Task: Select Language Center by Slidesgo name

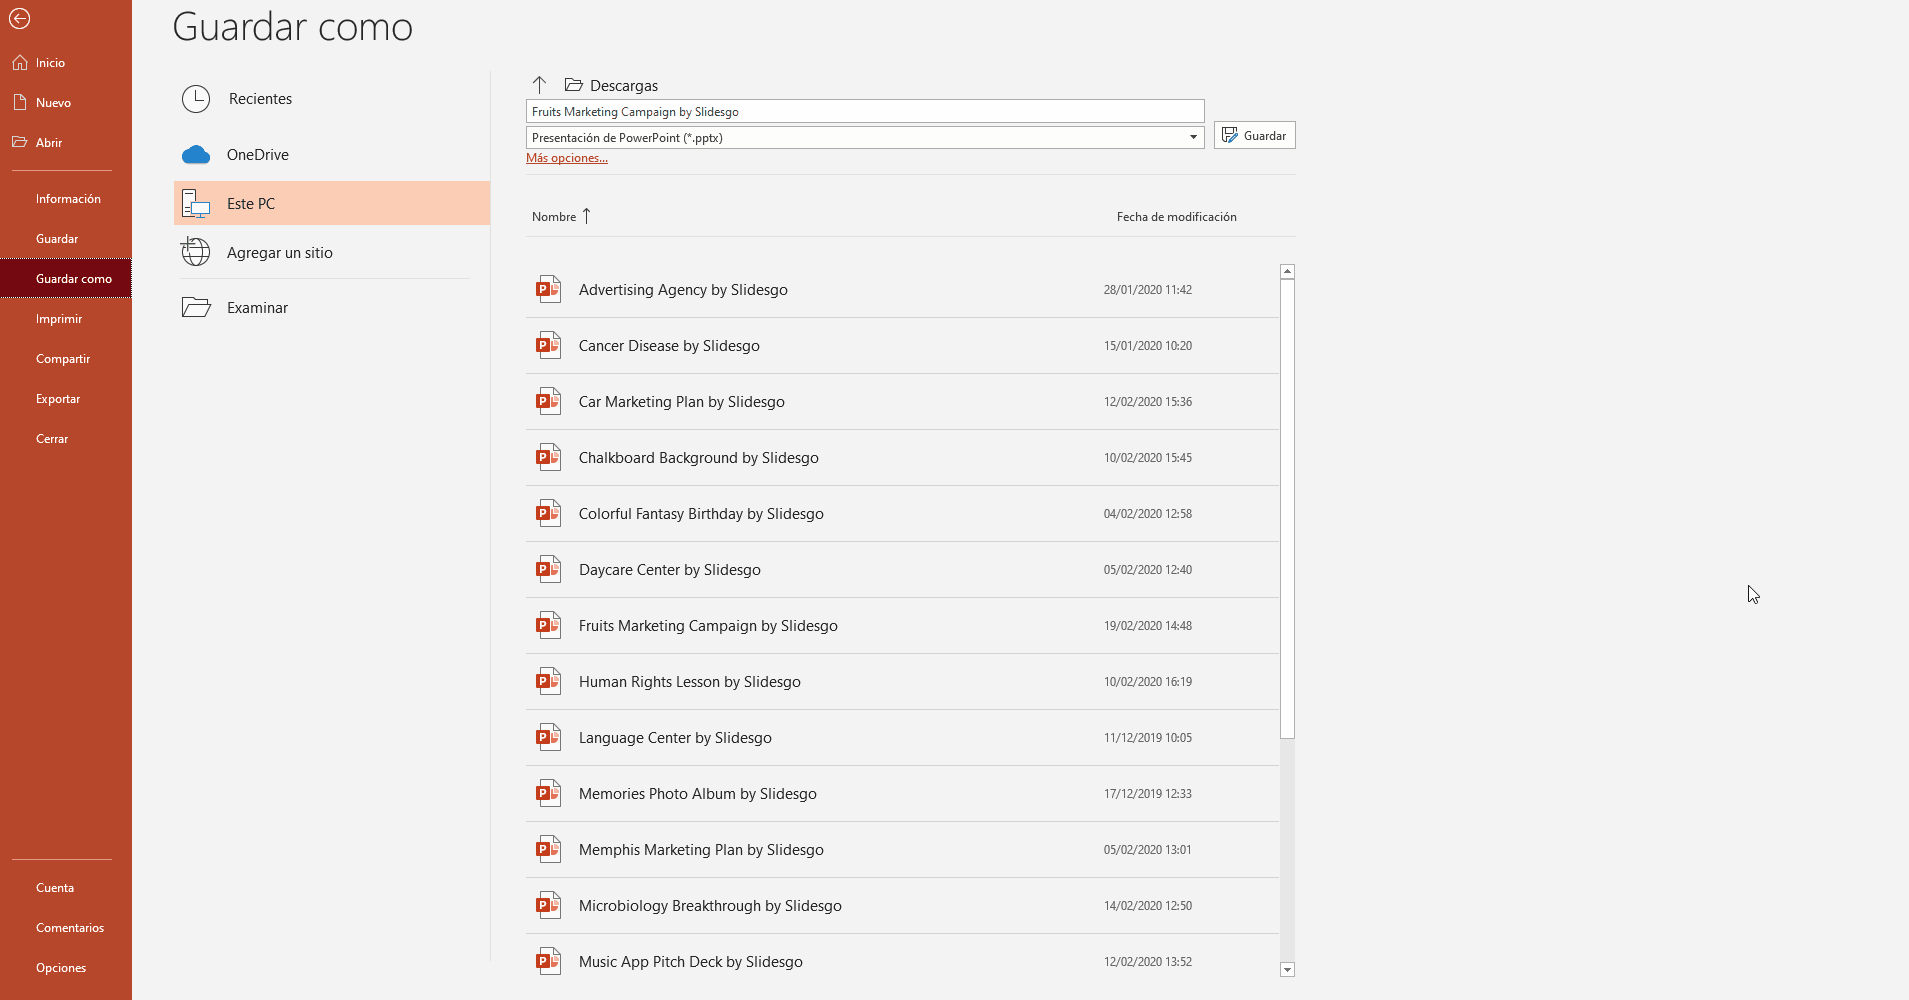Action: pos(675,738)
